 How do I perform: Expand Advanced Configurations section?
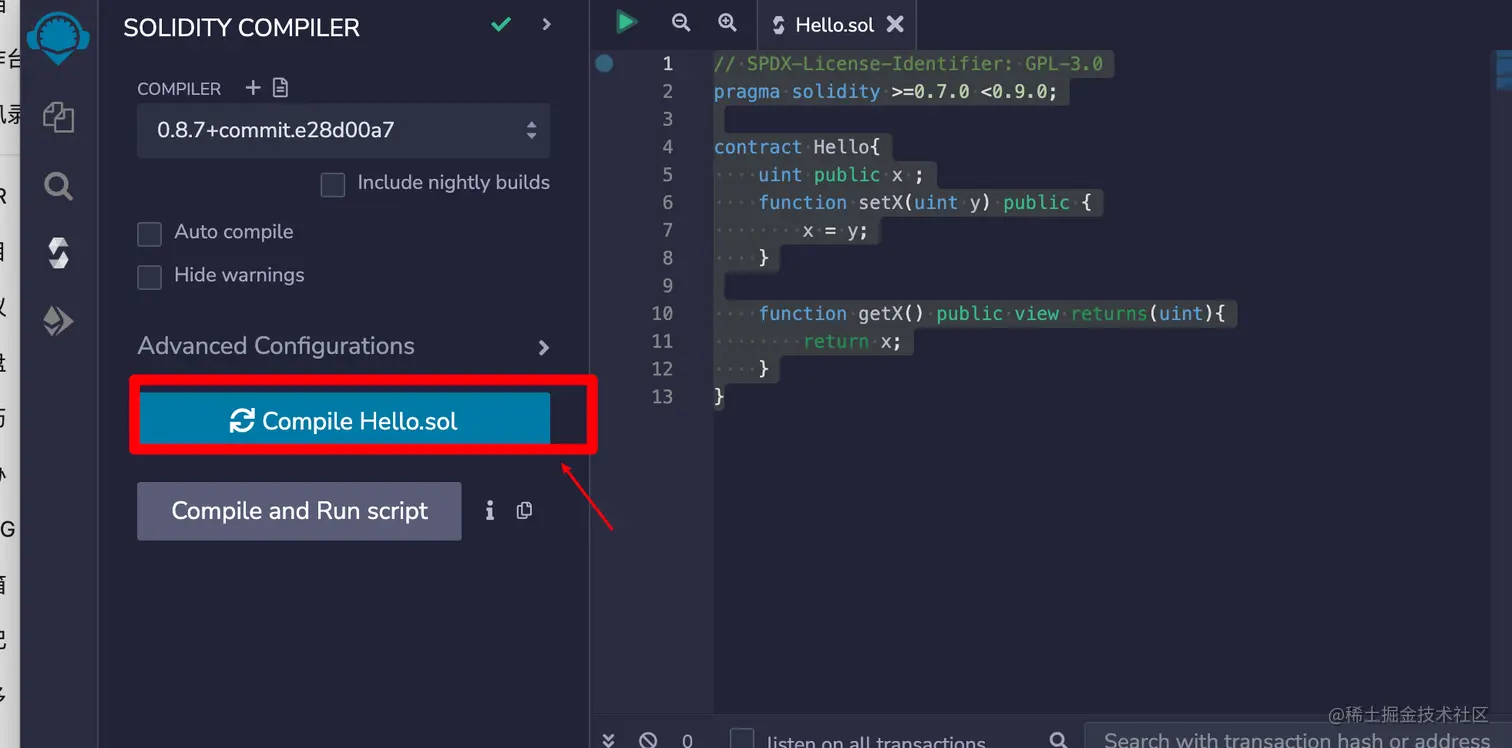pyautogui.click(x=343, y=346)
